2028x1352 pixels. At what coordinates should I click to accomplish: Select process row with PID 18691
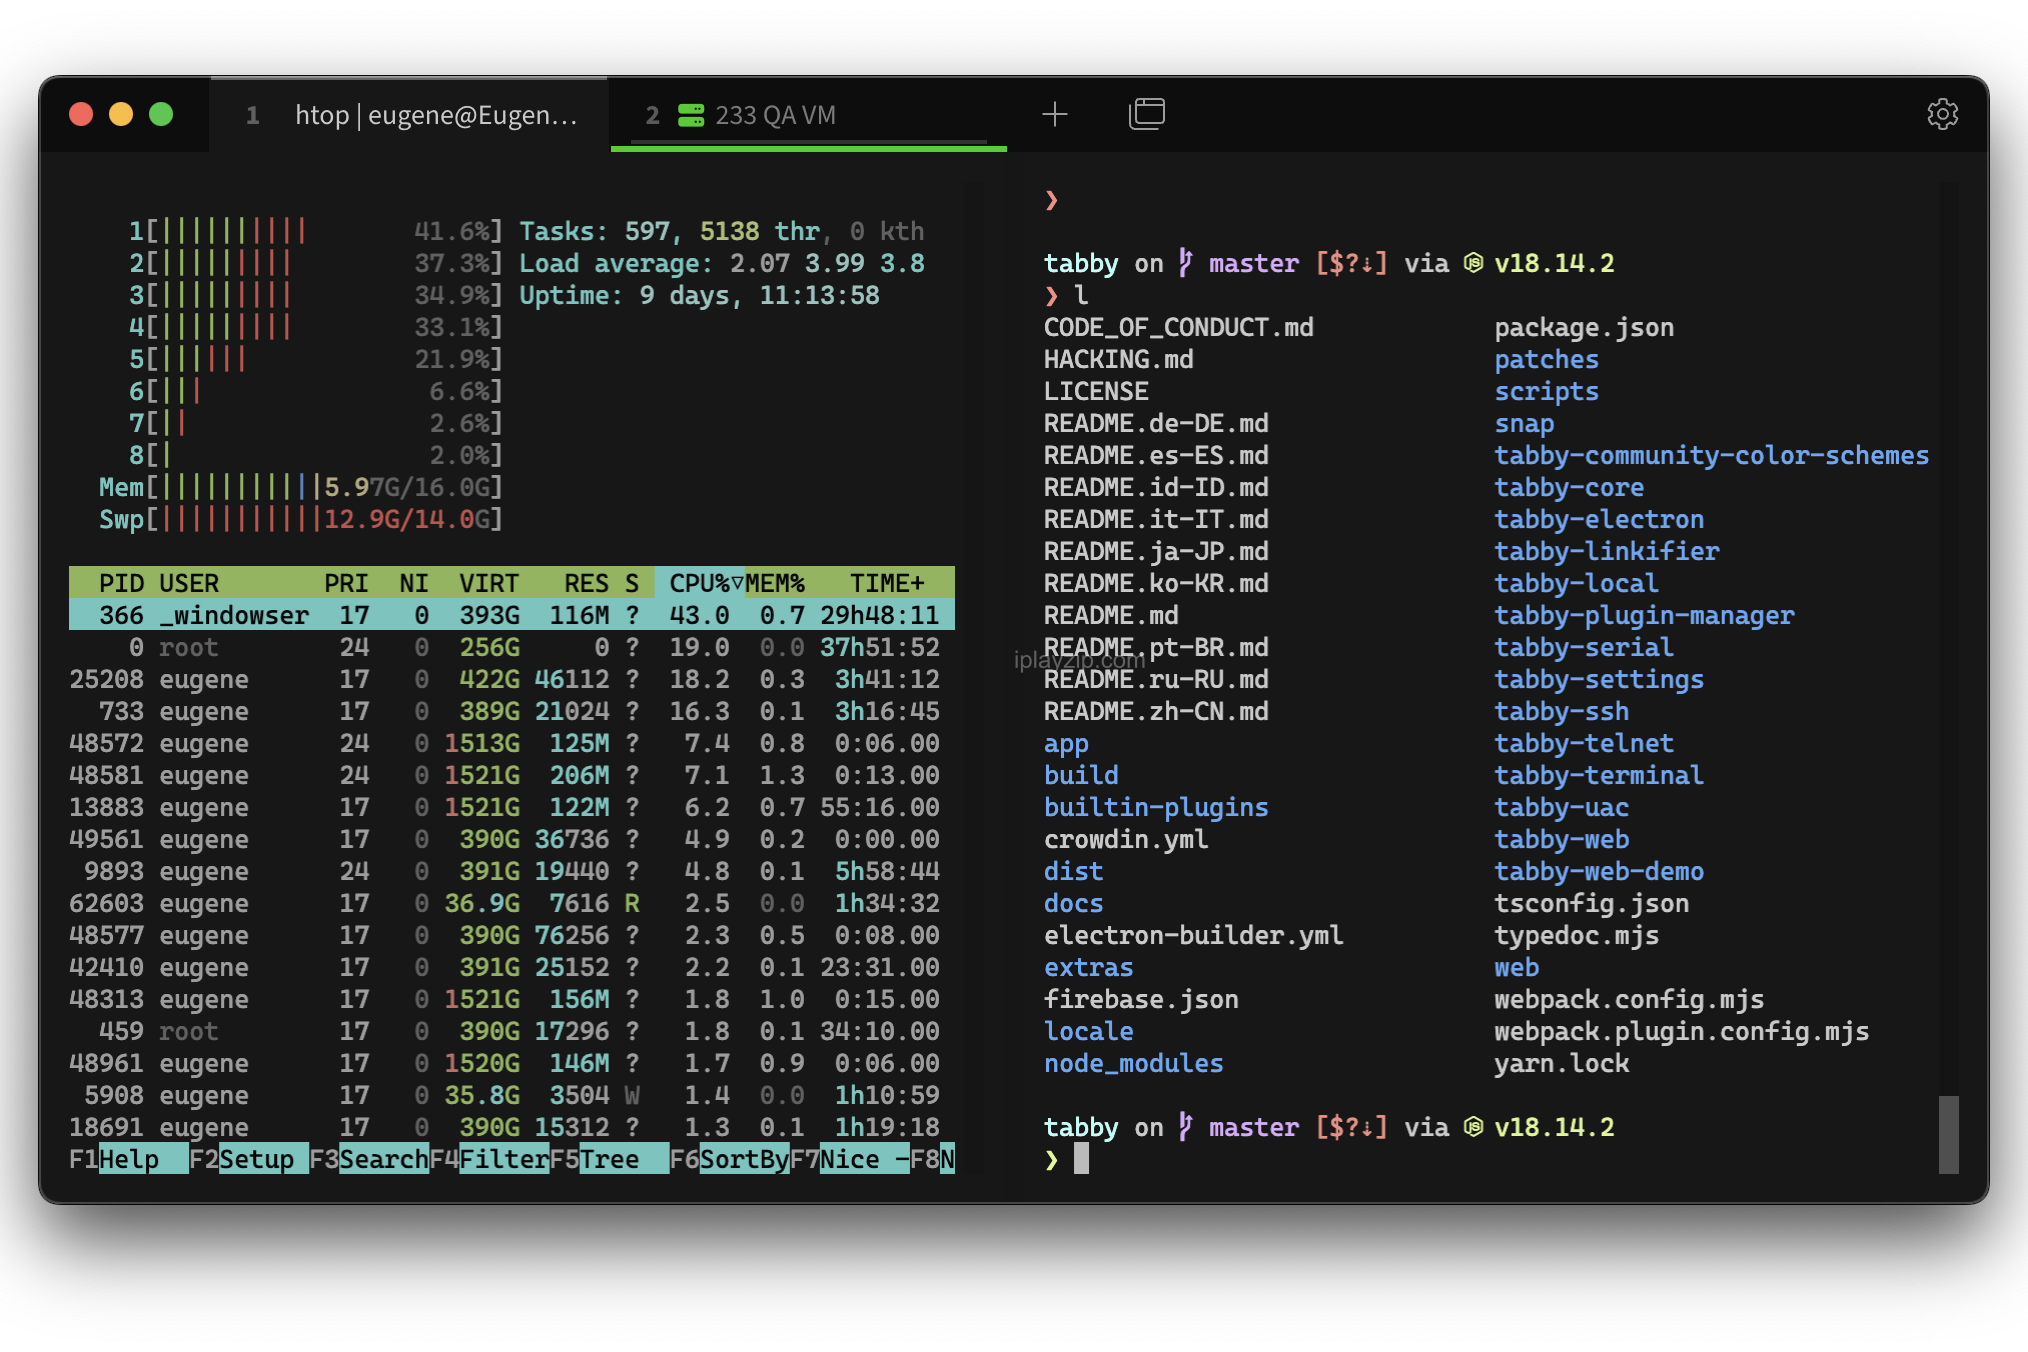click(512, 1127)
